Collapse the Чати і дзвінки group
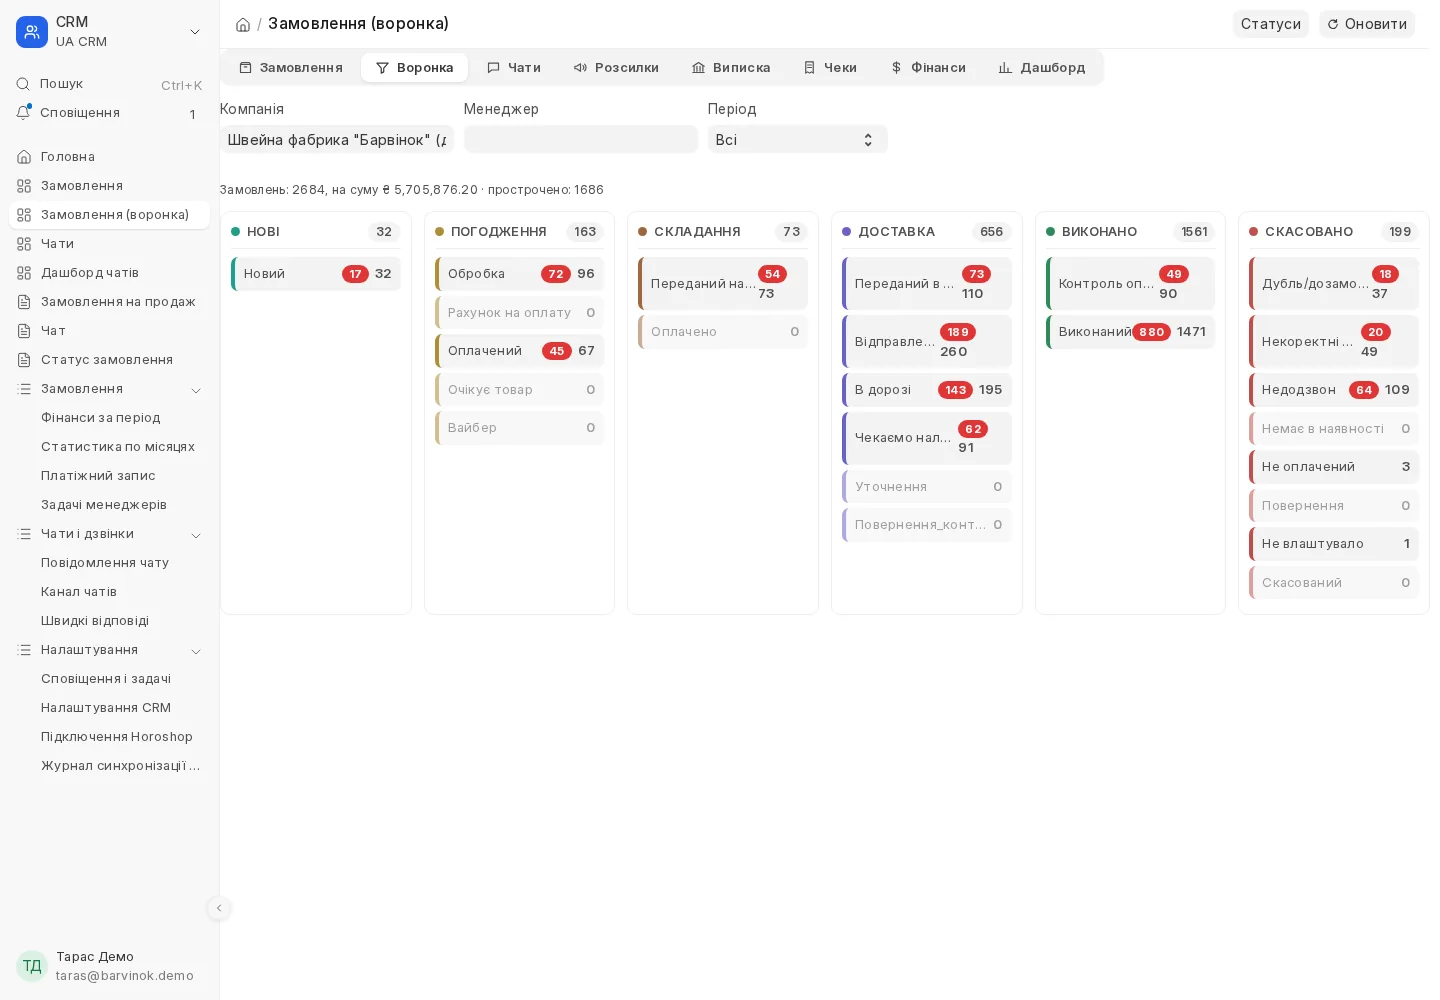This screenshot has width=1440, height=1000. (196, 535)
